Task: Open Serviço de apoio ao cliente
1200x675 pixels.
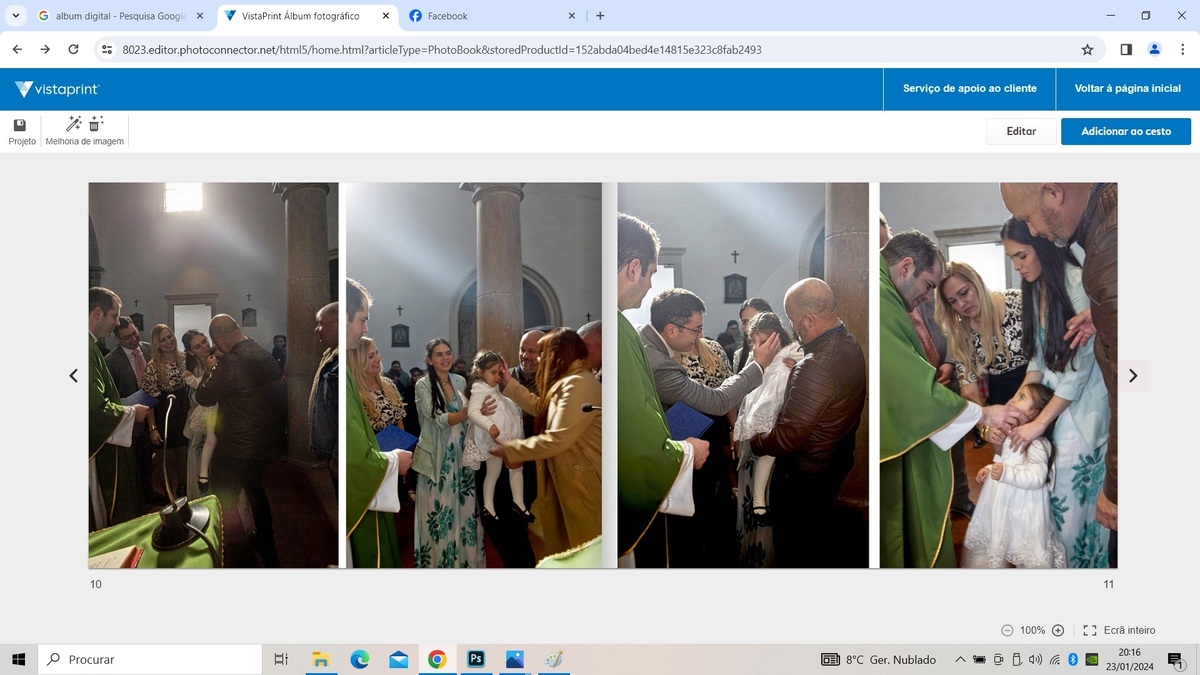Action: pos(969,89)
